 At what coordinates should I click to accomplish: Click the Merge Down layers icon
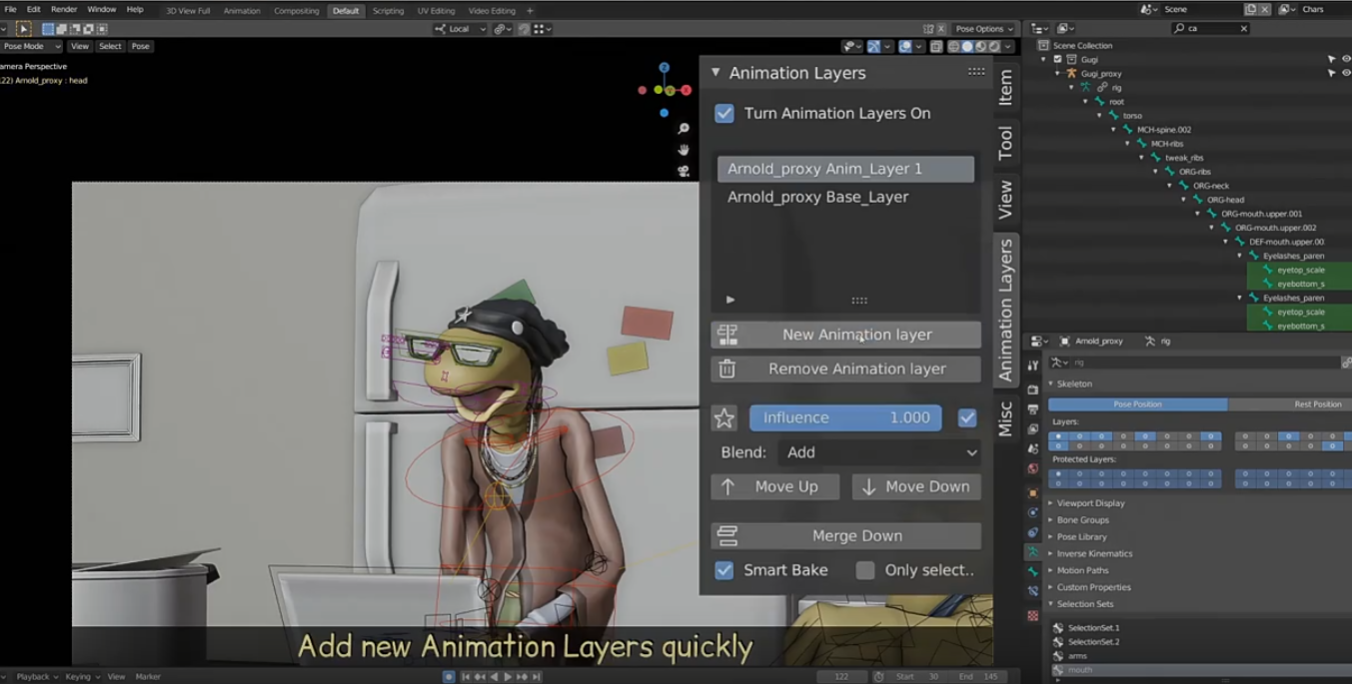(727, 536)
